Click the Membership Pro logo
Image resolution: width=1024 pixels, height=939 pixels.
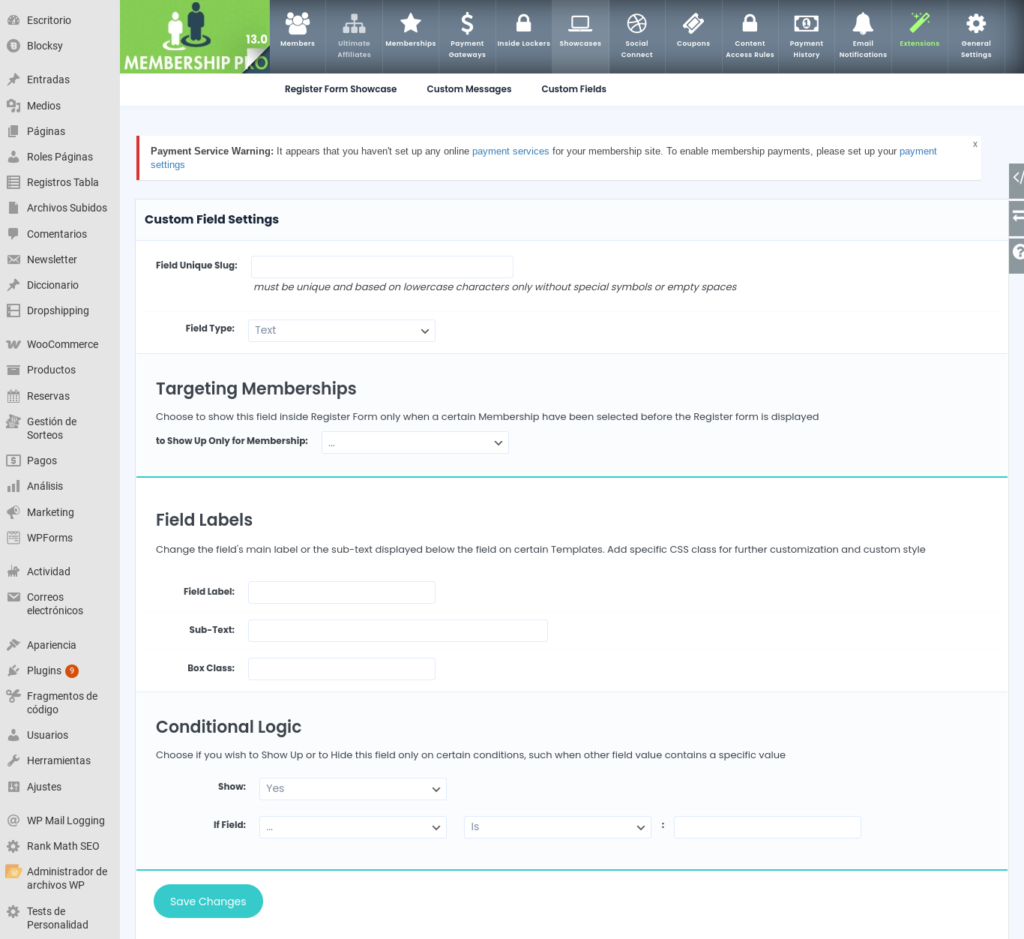(195, 37)
